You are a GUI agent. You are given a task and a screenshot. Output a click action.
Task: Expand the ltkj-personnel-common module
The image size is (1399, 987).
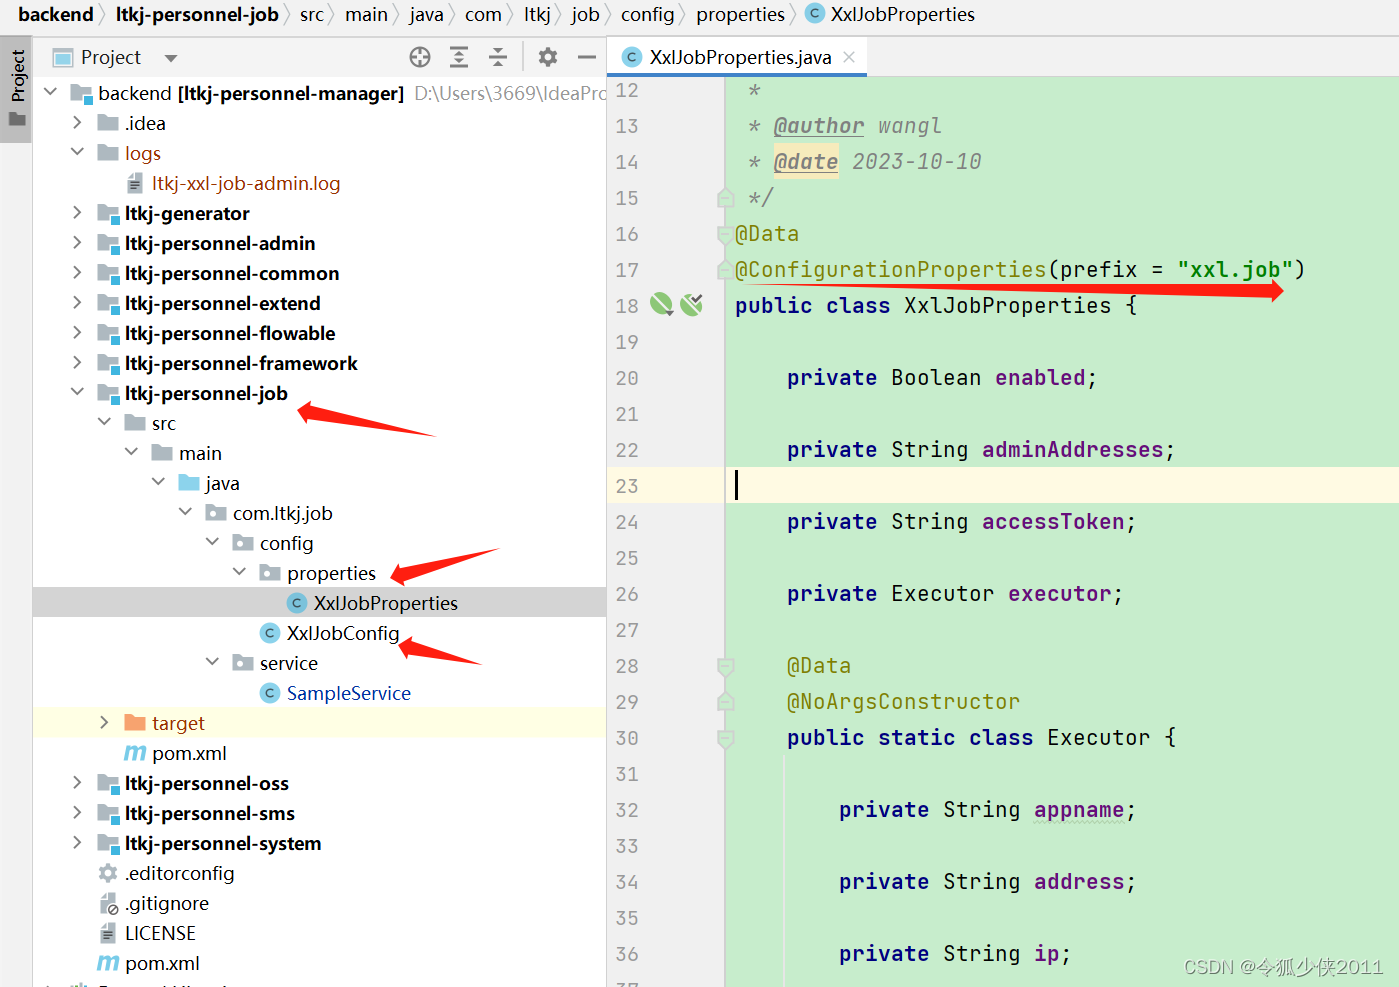(x=77, y=272)
